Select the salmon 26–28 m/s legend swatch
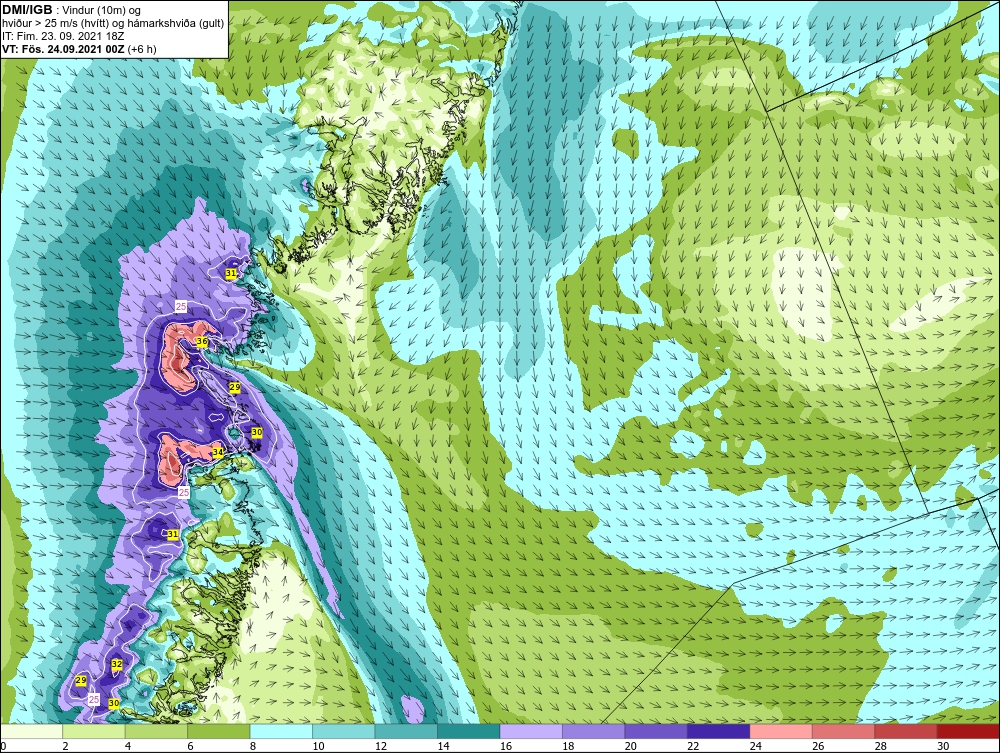The image size is (1000, 753). pyautogui.click(x=844, y=731)
